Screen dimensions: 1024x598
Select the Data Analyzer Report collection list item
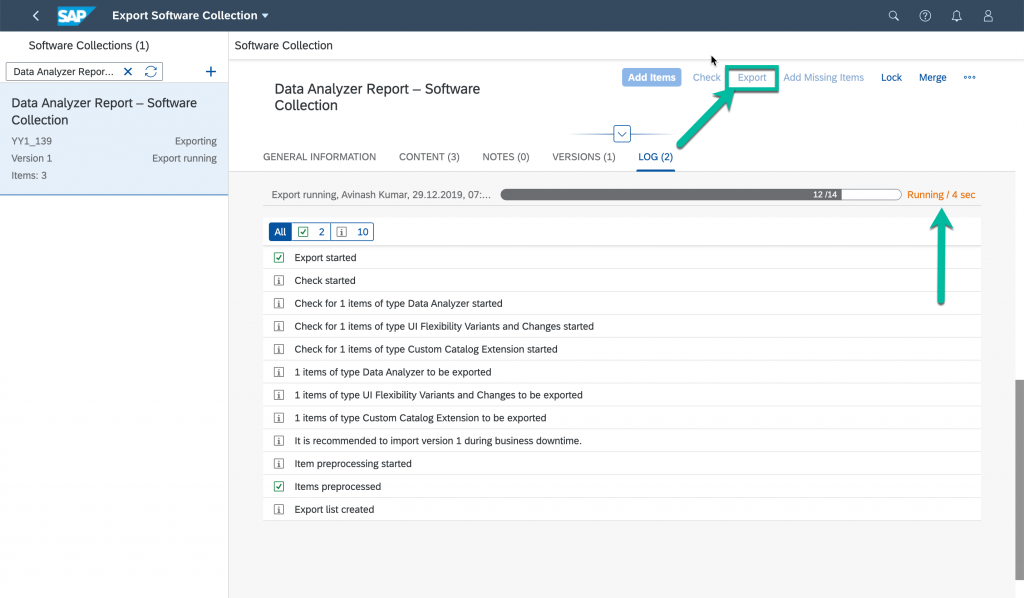pos(114,138)
